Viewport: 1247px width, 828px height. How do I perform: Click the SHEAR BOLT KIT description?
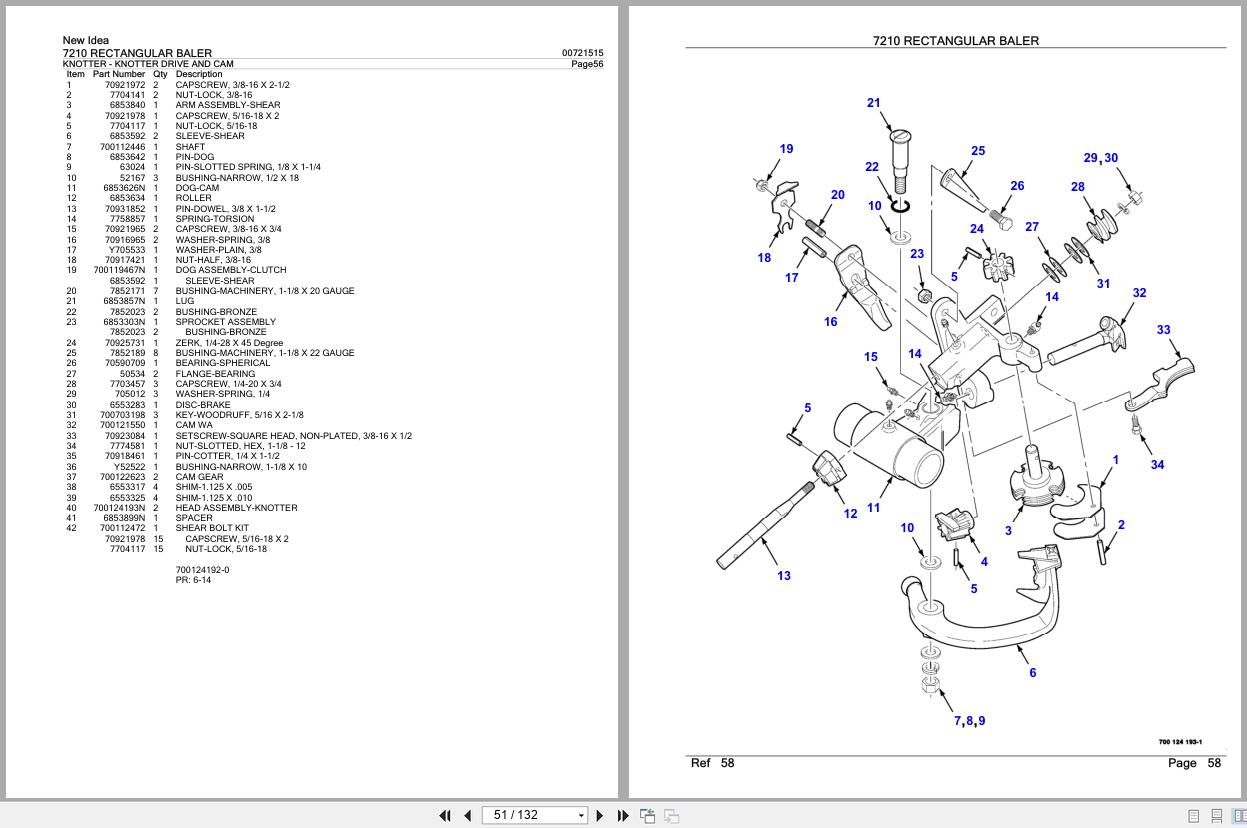[213, 528]
